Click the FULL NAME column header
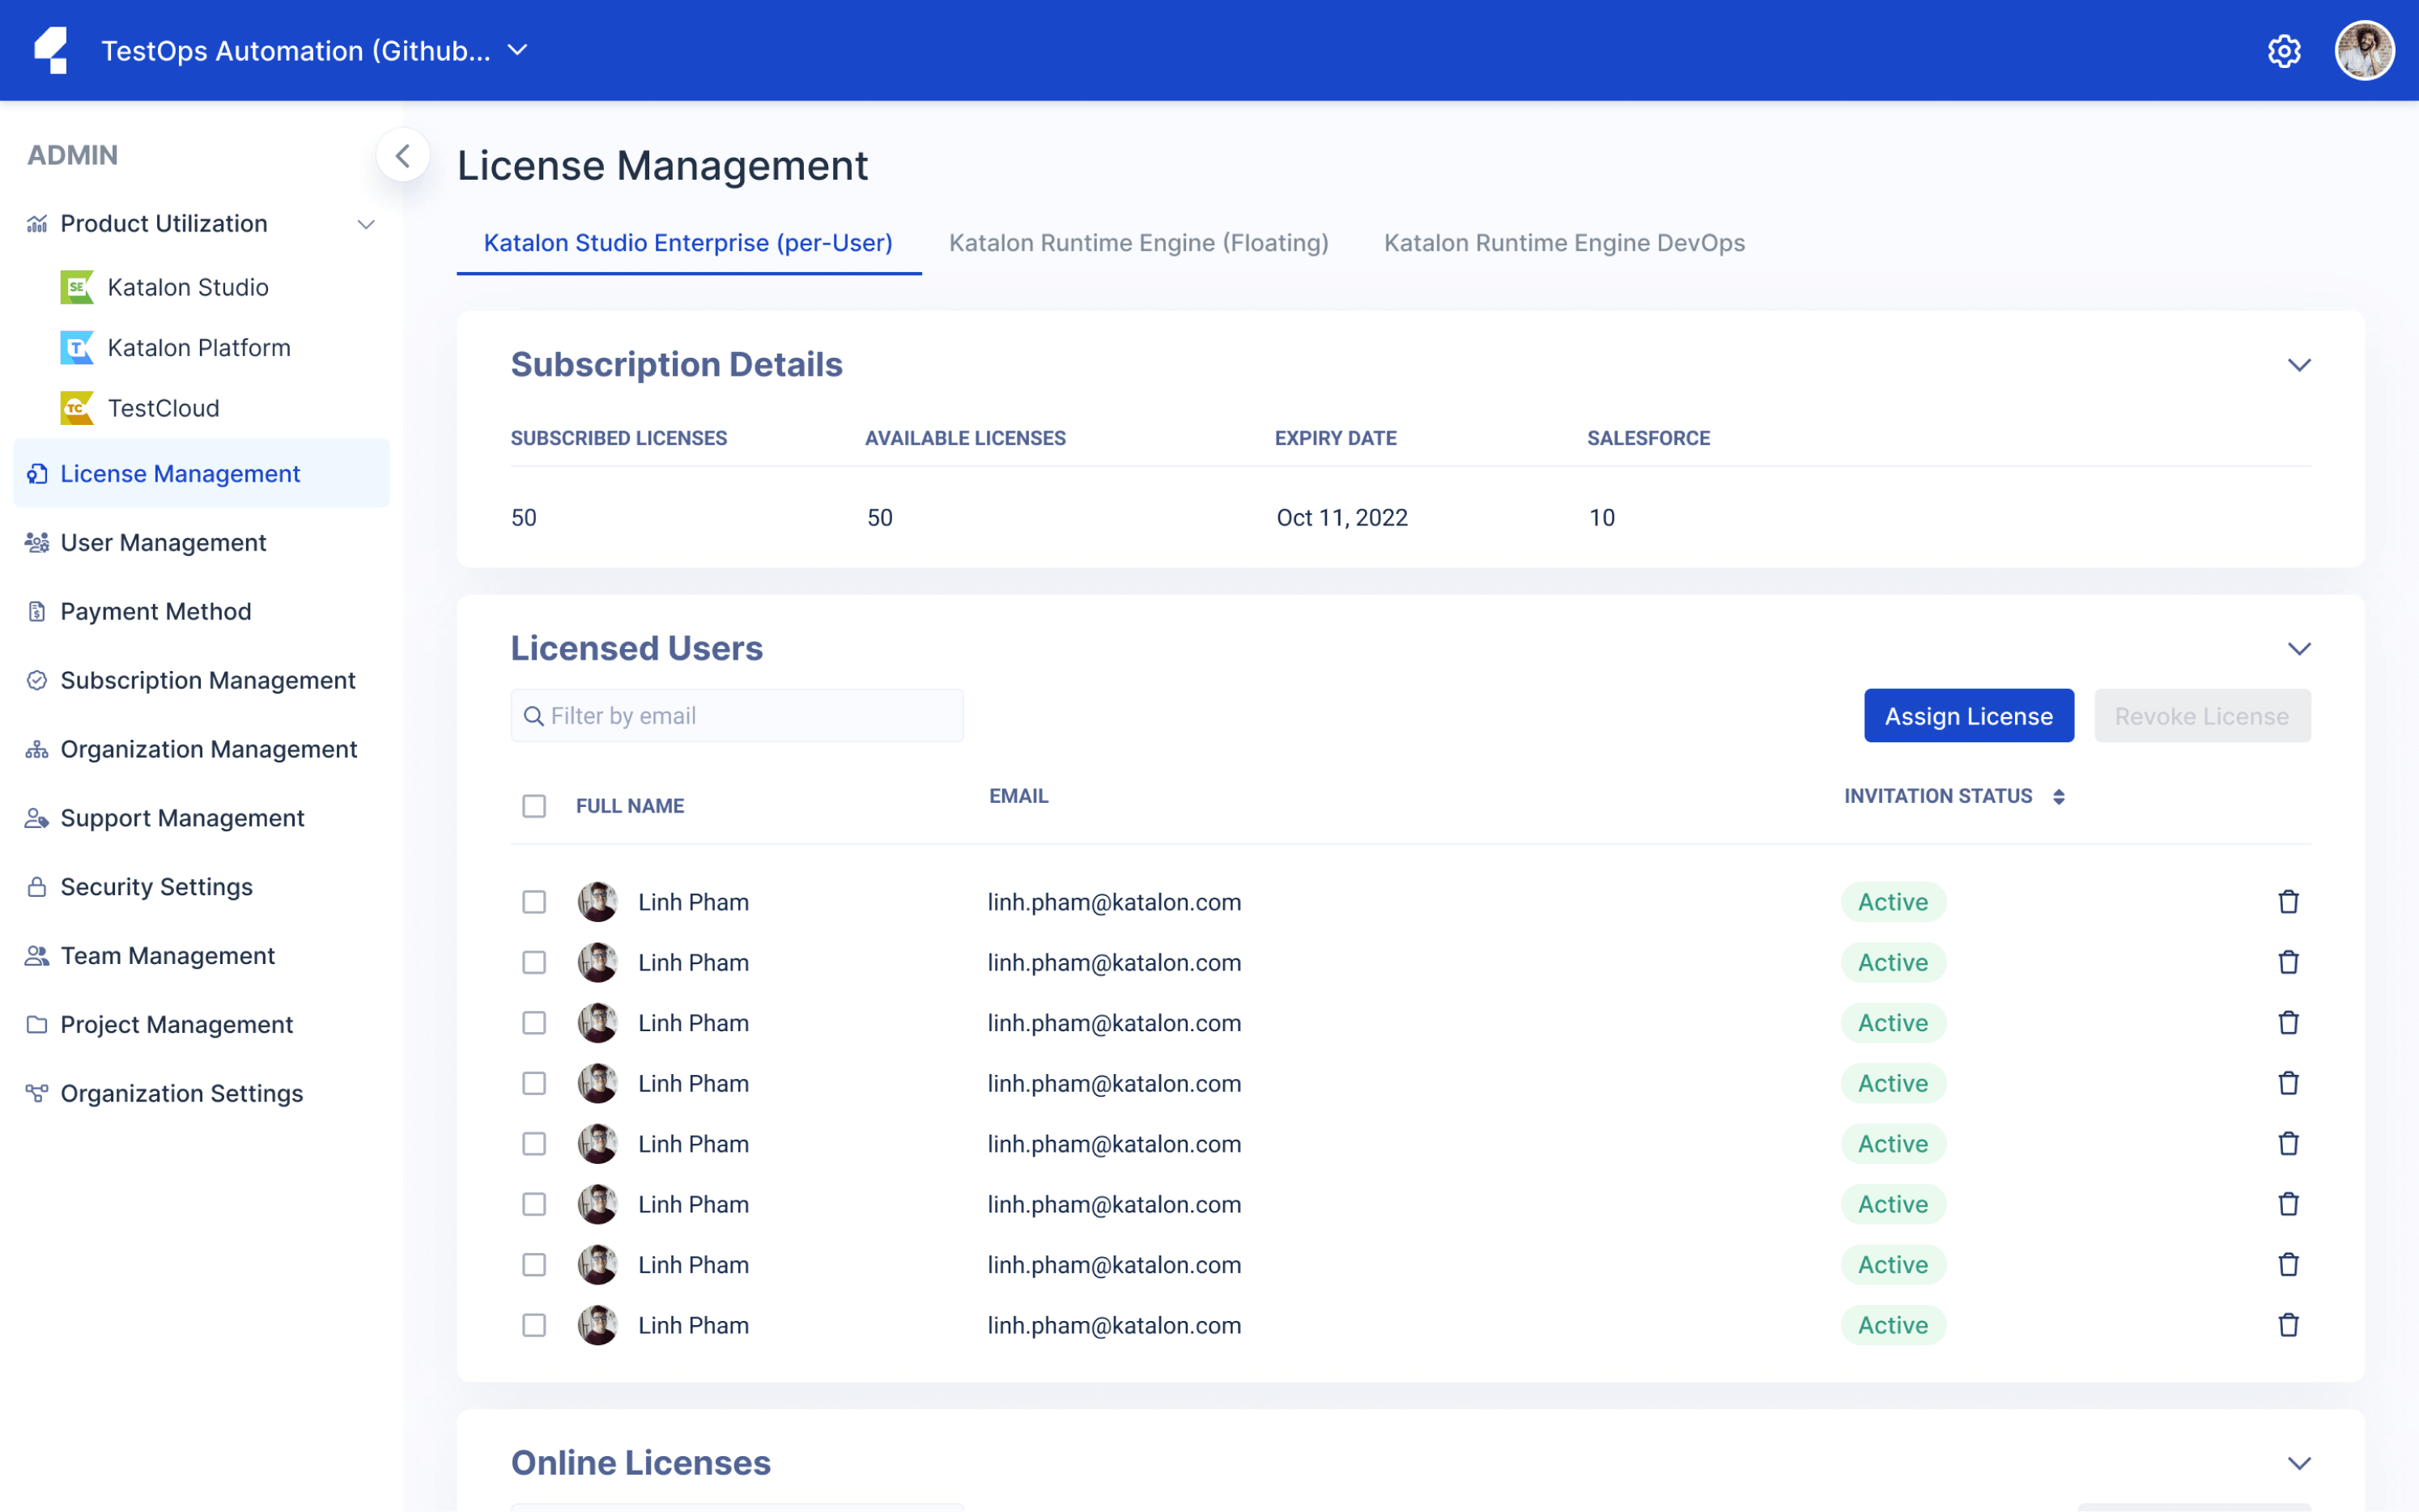The height and width of the screenshot is (1512, 2419). point(630,806)
